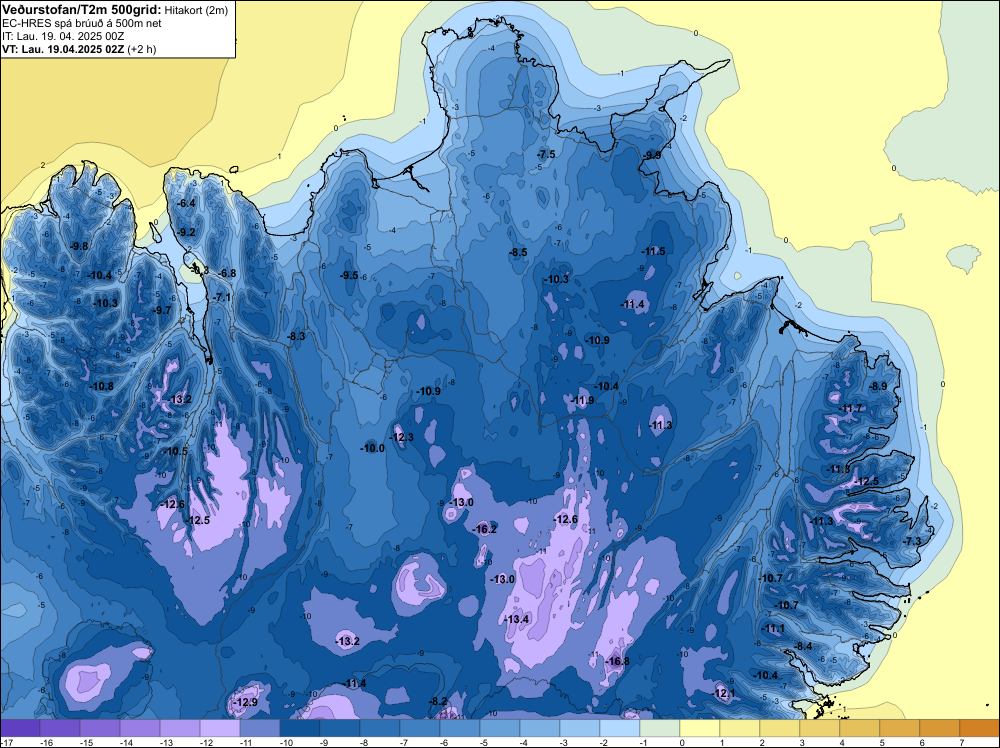The image size is (1000, 748).
Task: Click the temperature label '-7.1'
Action: [x=222, y=297]
